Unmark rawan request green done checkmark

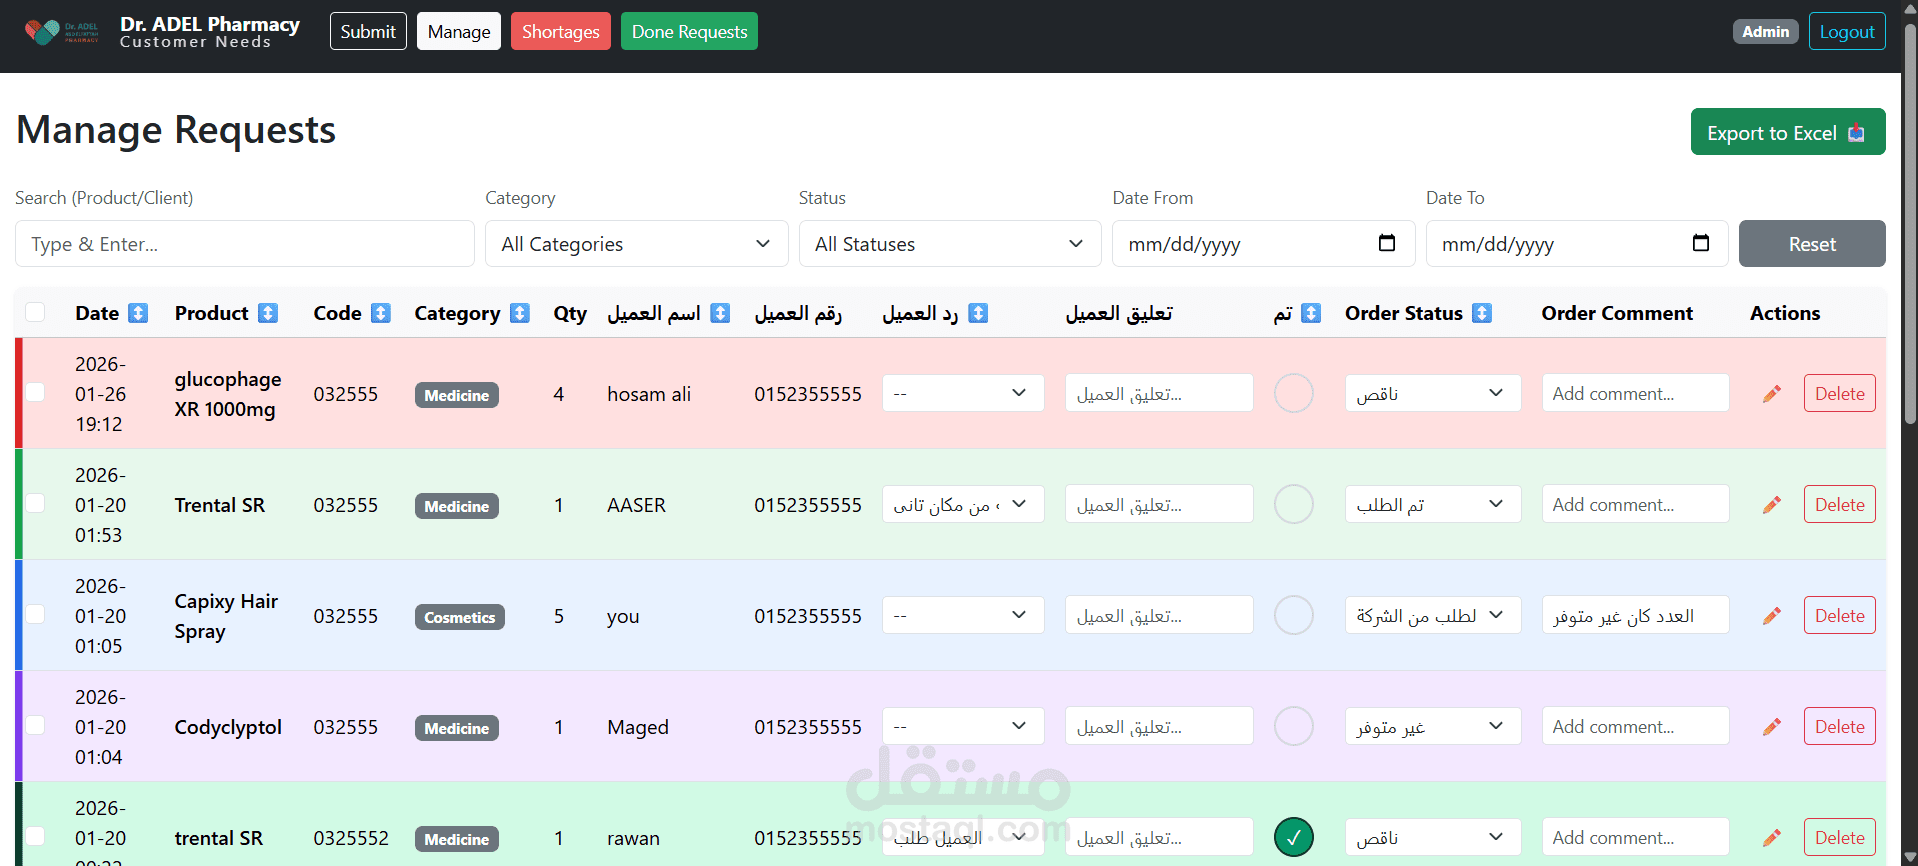point(1294,837)
